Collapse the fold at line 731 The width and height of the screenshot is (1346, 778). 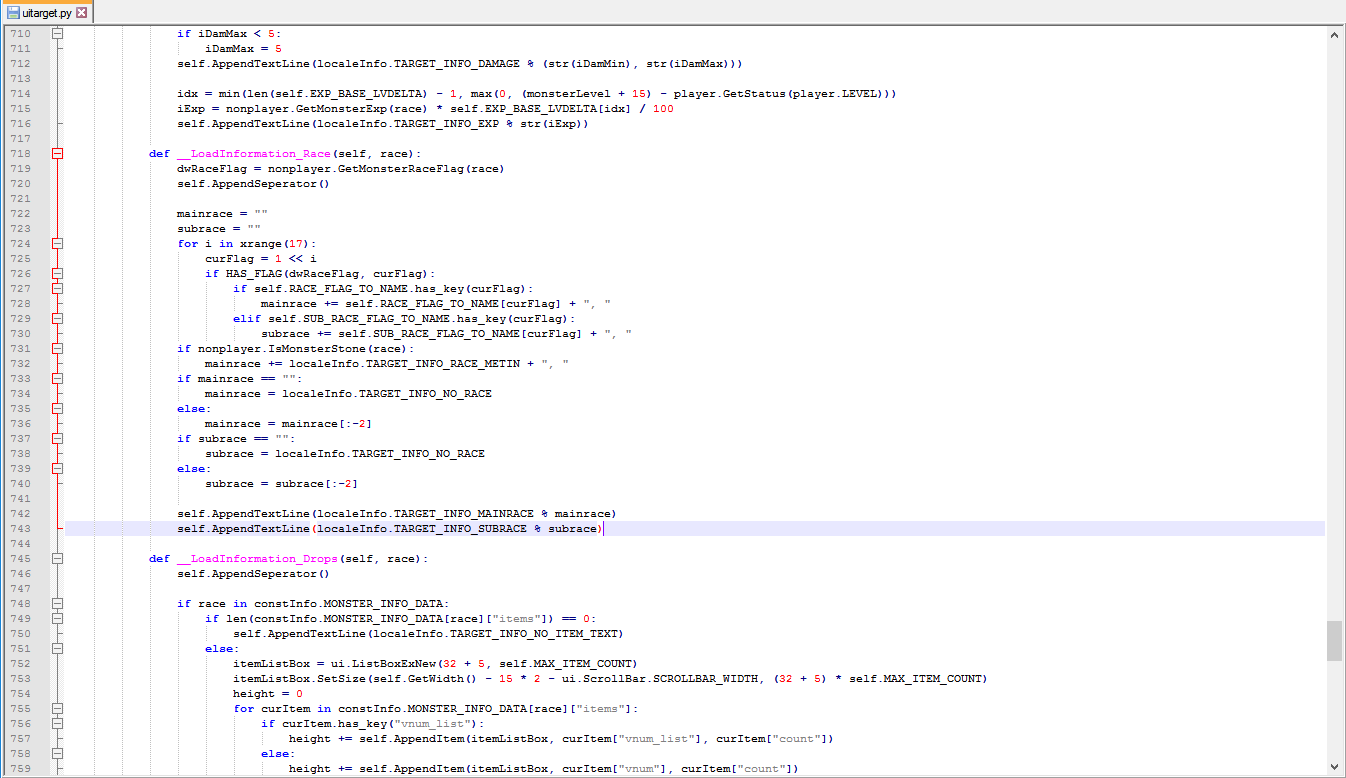point(57,349)
